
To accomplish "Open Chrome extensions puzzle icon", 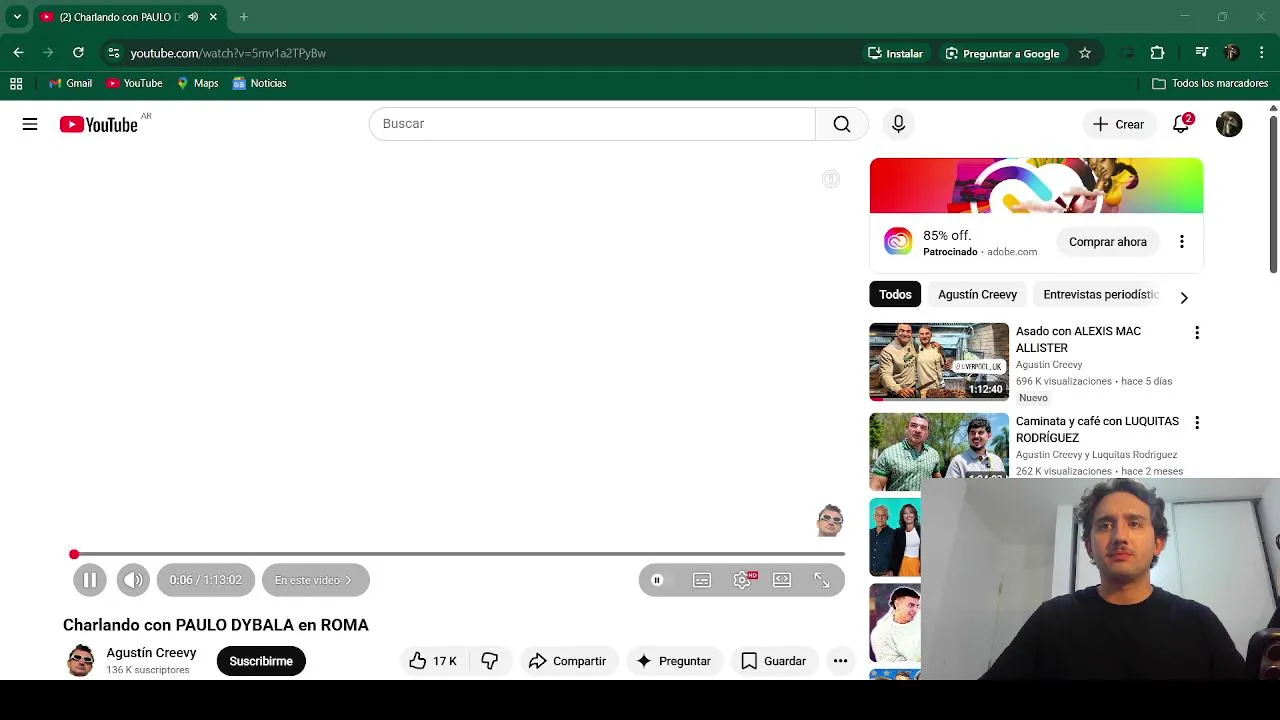I will [x=1158, y=53].
